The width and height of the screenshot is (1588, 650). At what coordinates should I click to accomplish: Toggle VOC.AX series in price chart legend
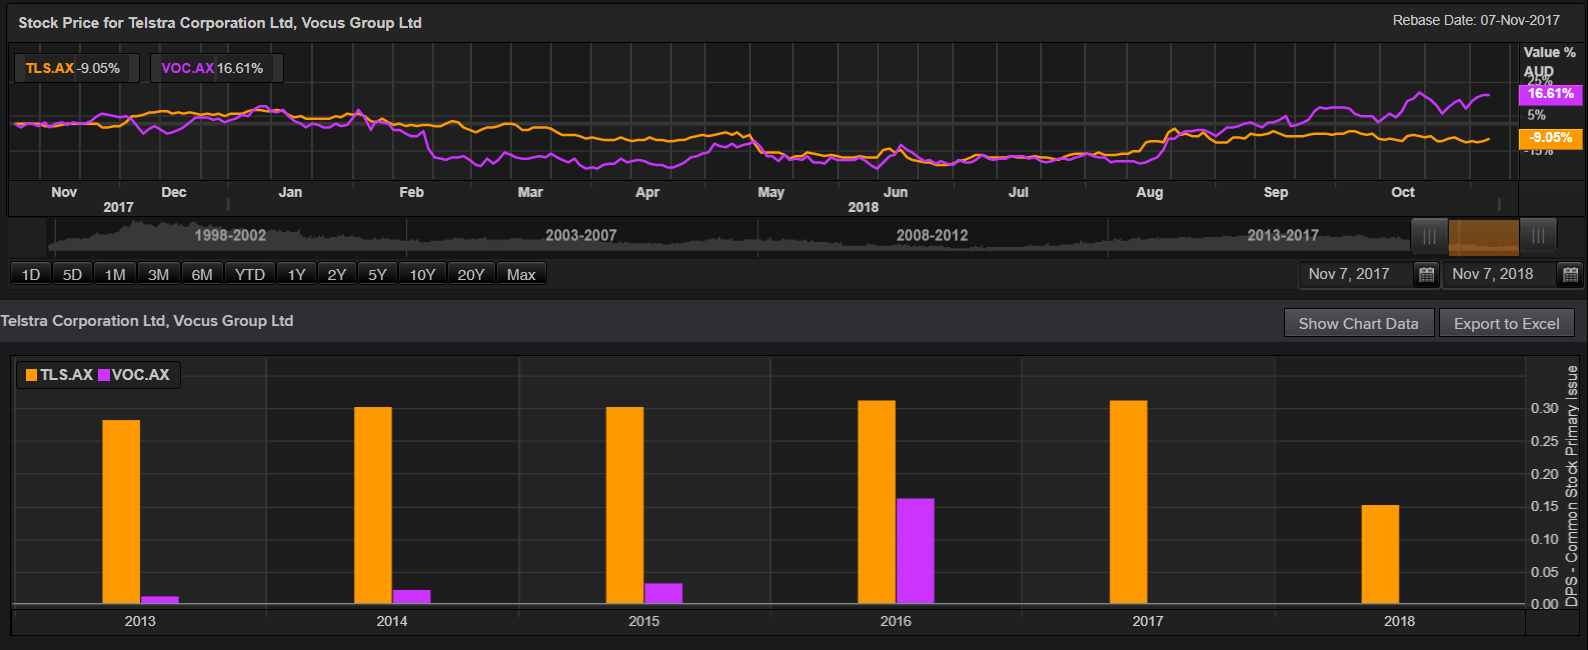click(x=216, y=68)
